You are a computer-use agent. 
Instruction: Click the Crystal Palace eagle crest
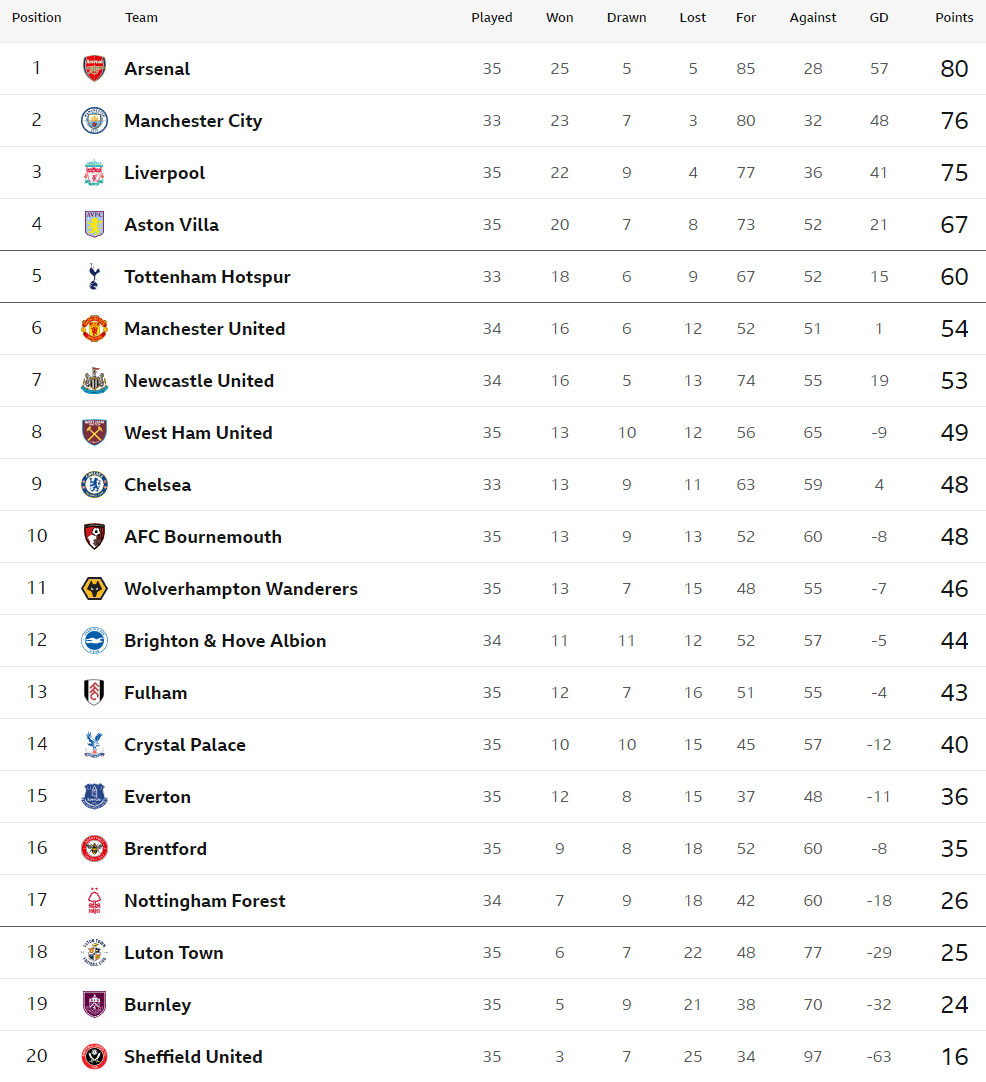coord(95,745)
